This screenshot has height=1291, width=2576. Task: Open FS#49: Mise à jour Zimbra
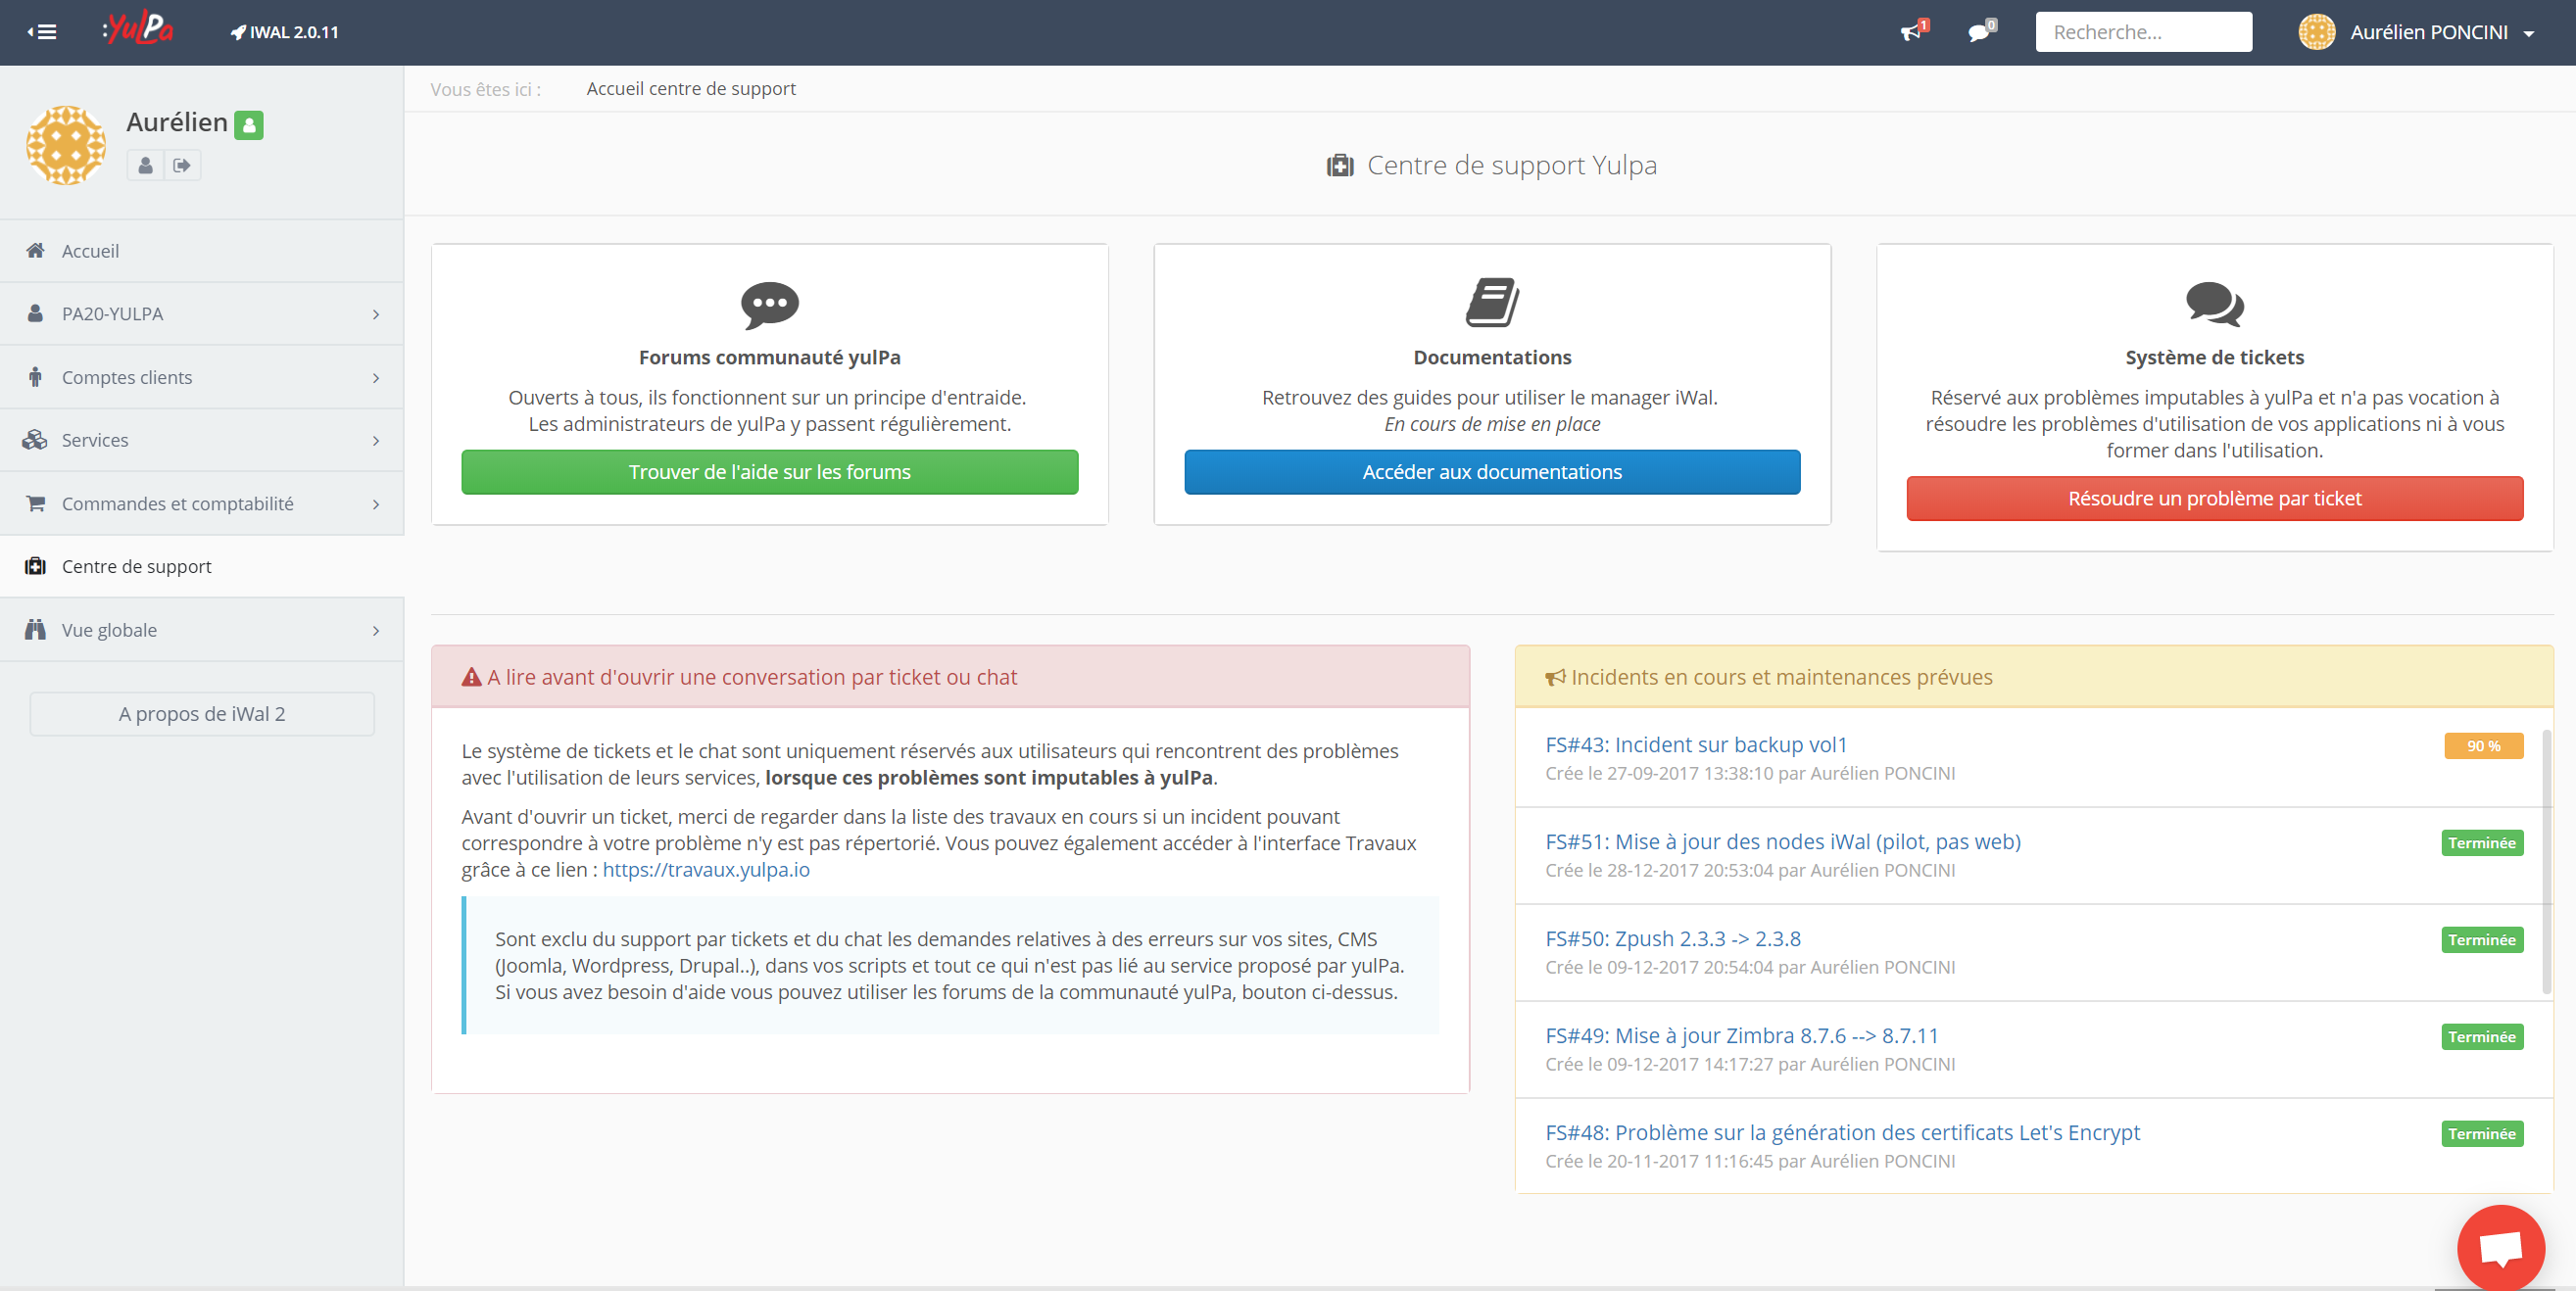pos(1742,1035)
